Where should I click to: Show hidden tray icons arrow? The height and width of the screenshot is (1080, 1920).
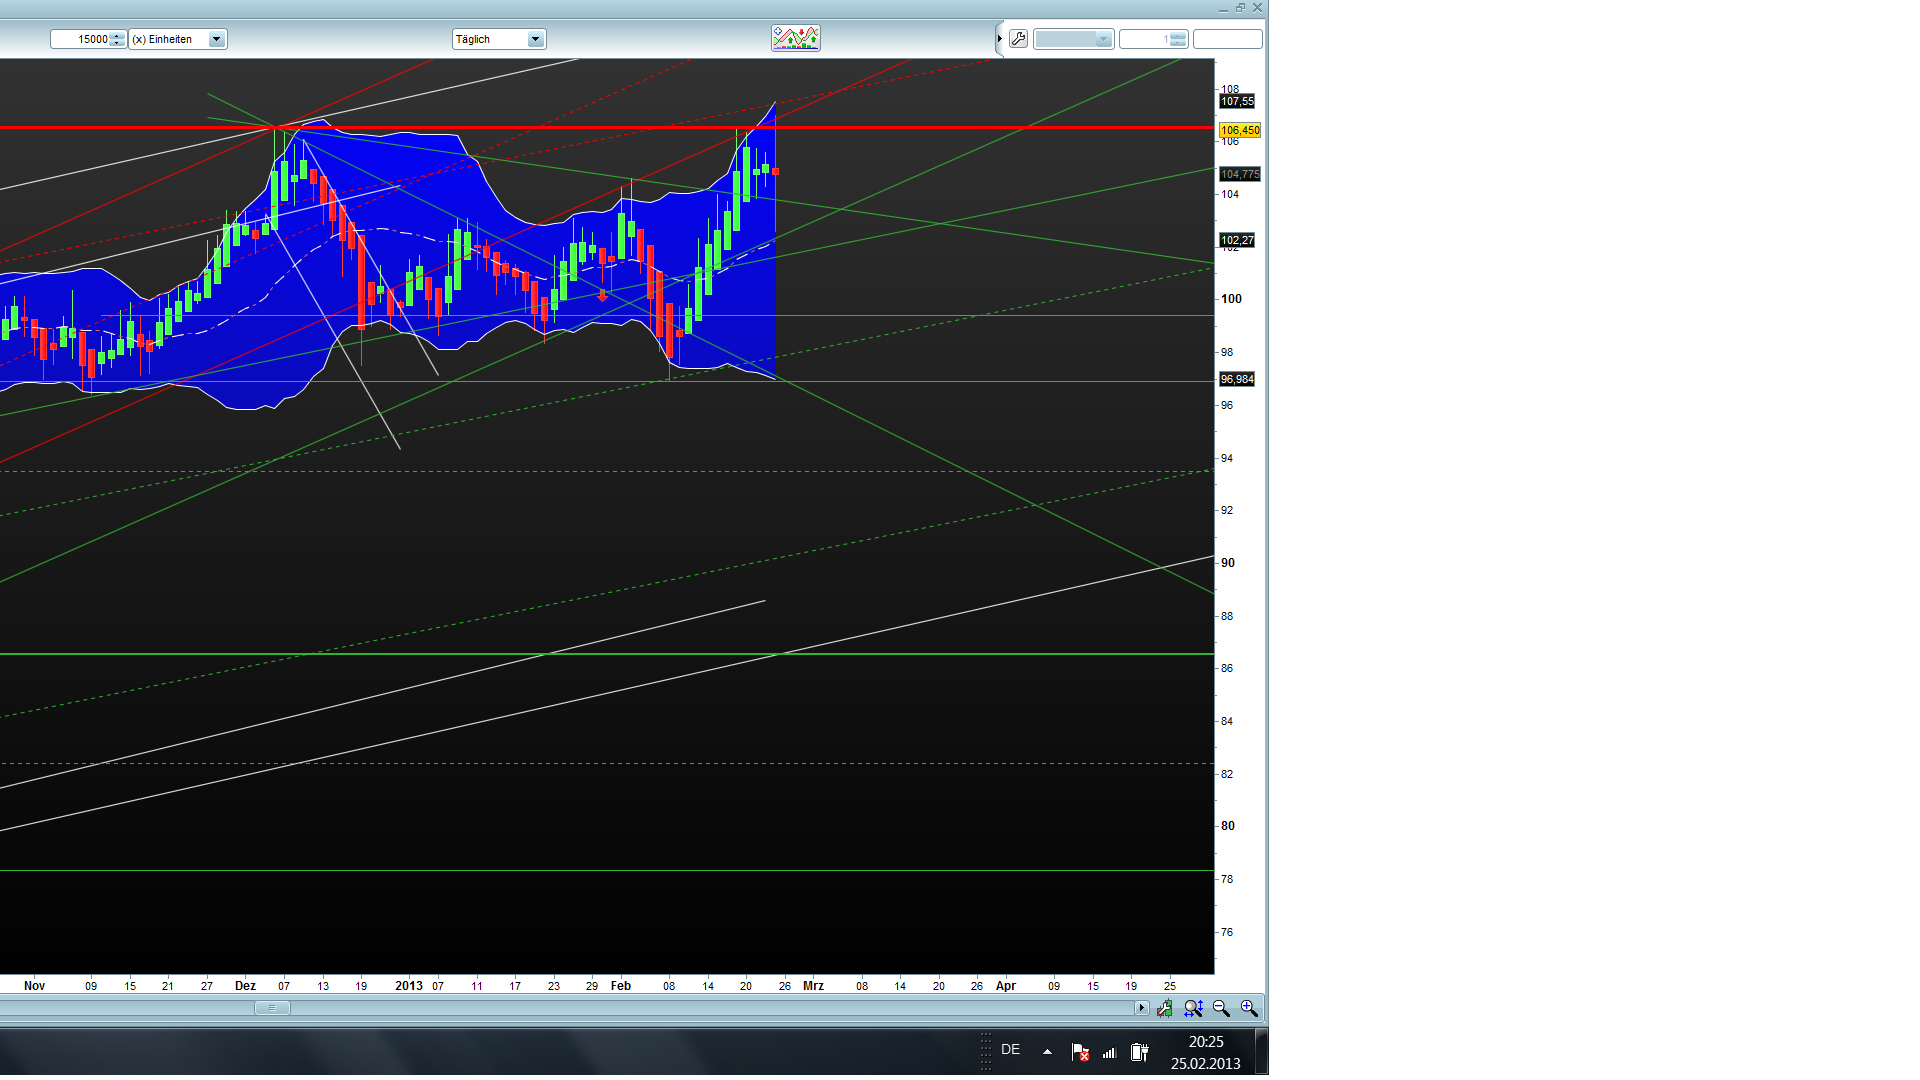[1047, 1051]
